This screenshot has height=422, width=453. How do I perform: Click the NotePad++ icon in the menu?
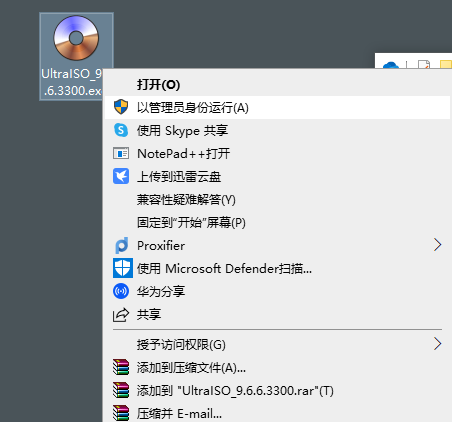click(121, 153)
